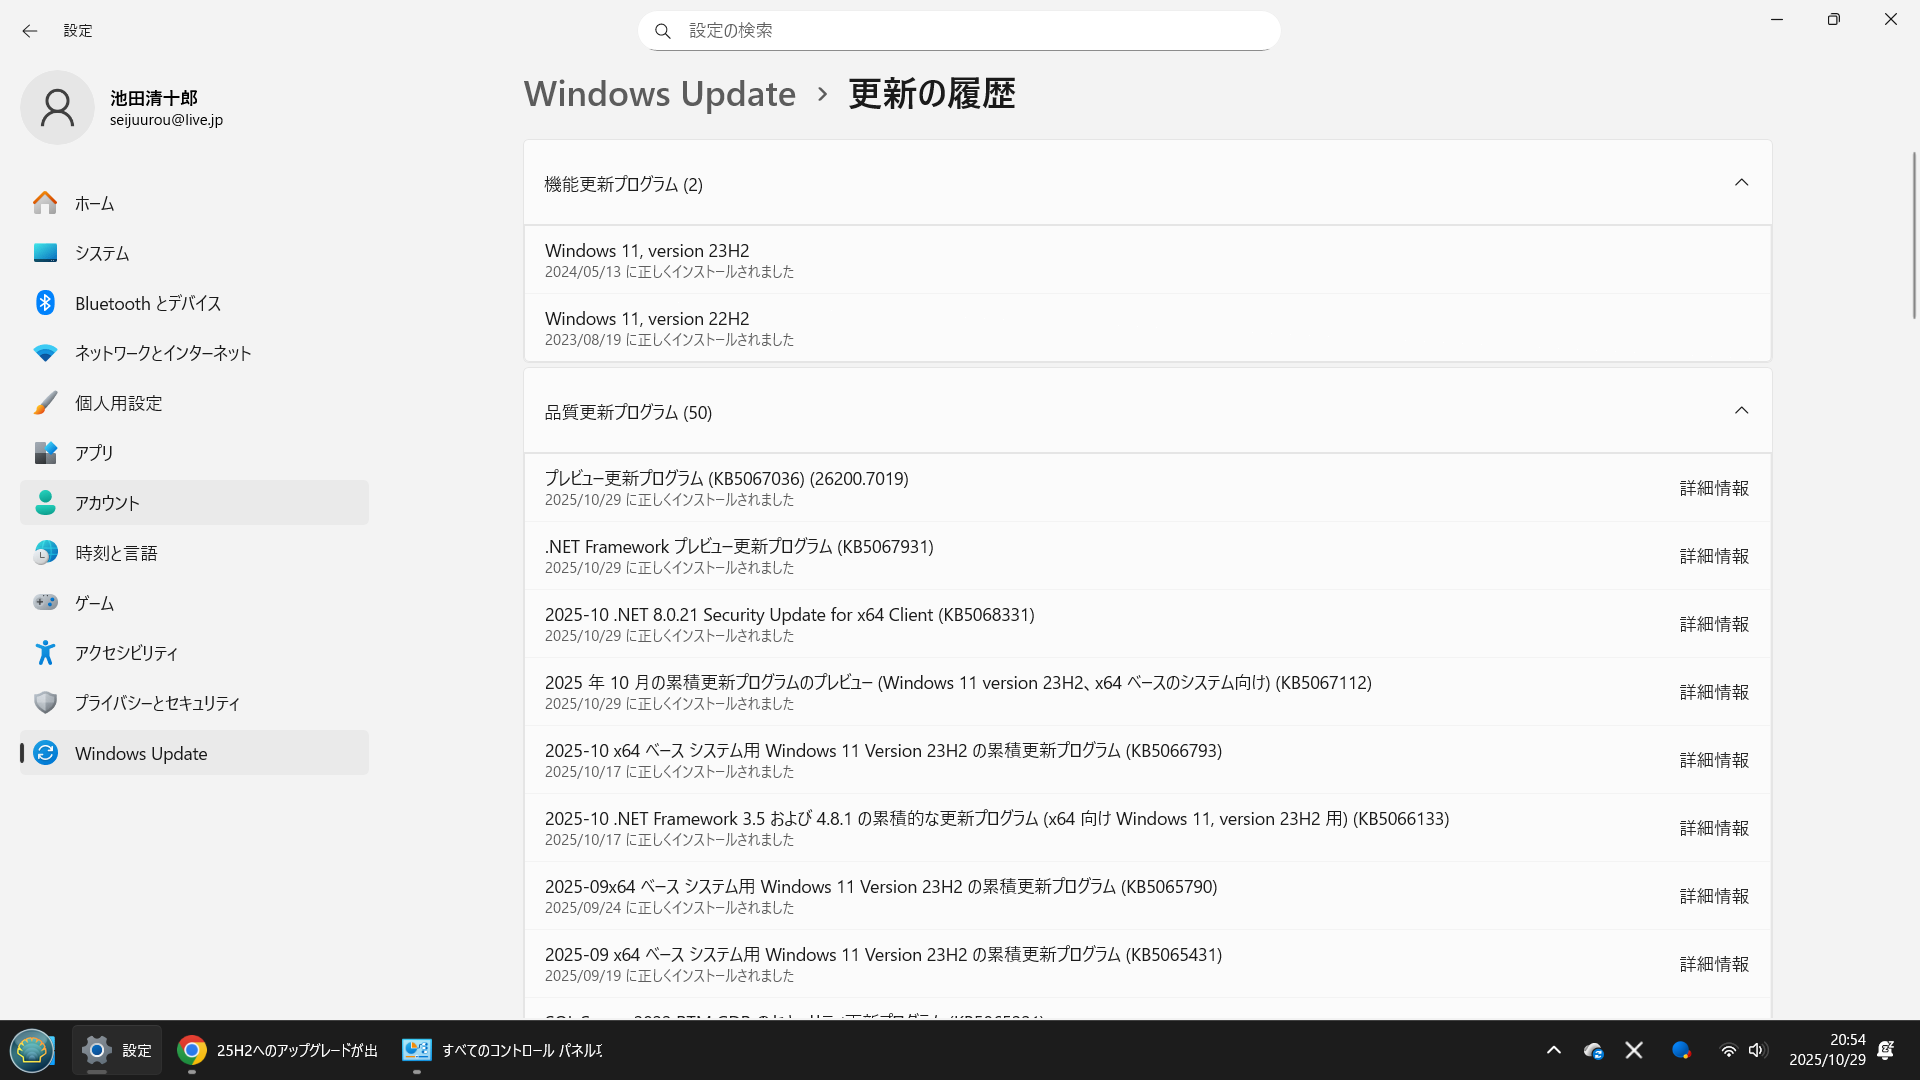Screen dimensions: 1920x1080
Task: Open プライバシーとセキュリティ settings
Action: click(x=194, y=703)
